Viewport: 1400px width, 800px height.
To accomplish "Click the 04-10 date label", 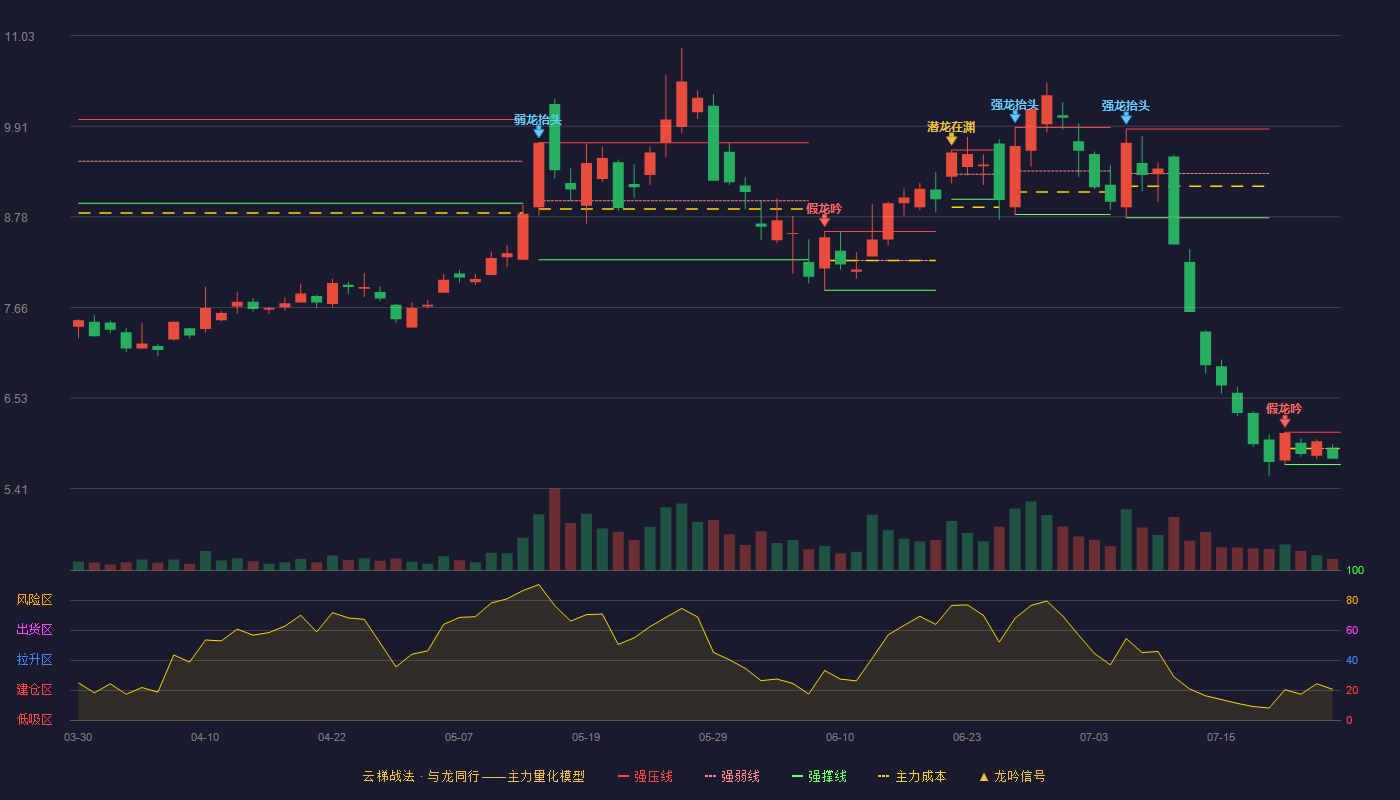I will 205,737.
